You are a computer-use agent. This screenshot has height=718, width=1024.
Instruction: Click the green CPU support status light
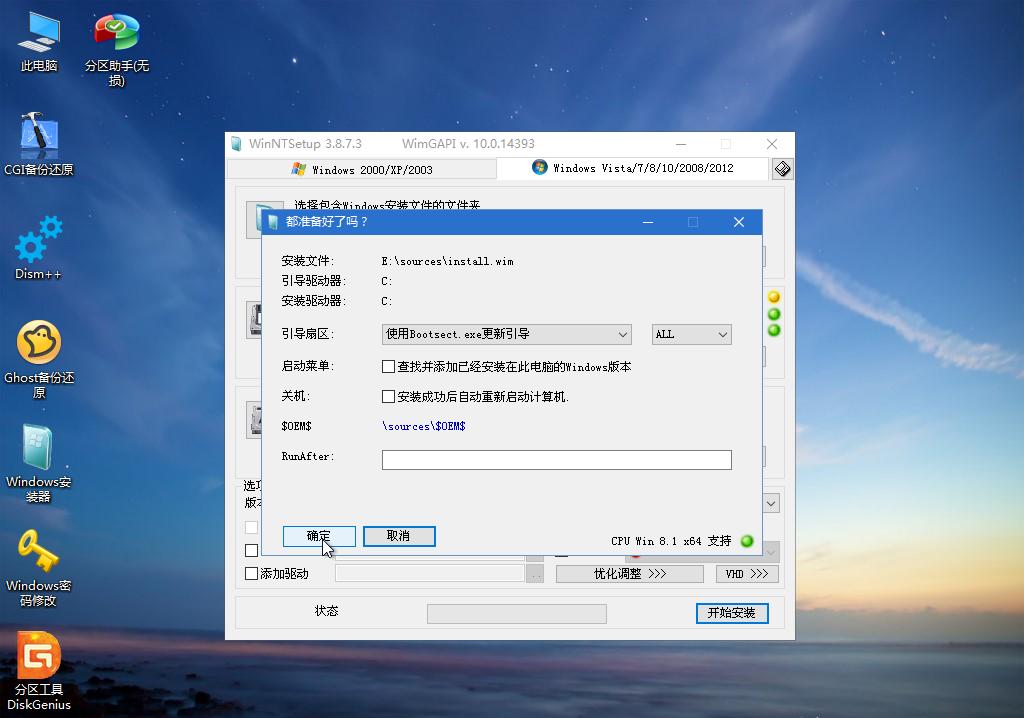pyautogui.click(x=747, y=541)
